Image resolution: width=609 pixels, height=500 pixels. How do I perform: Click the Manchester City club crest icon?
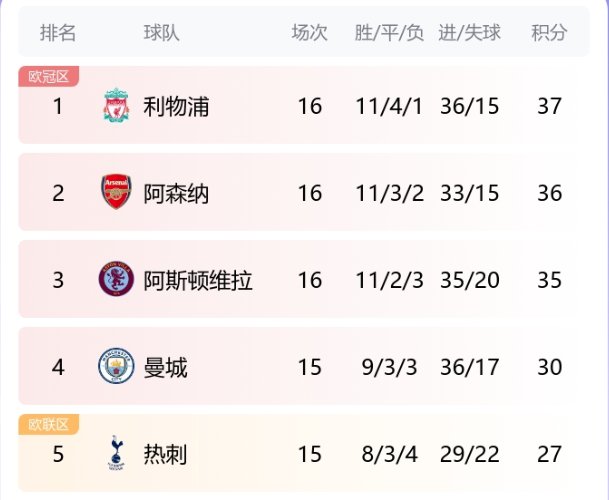tap(116, 368)
